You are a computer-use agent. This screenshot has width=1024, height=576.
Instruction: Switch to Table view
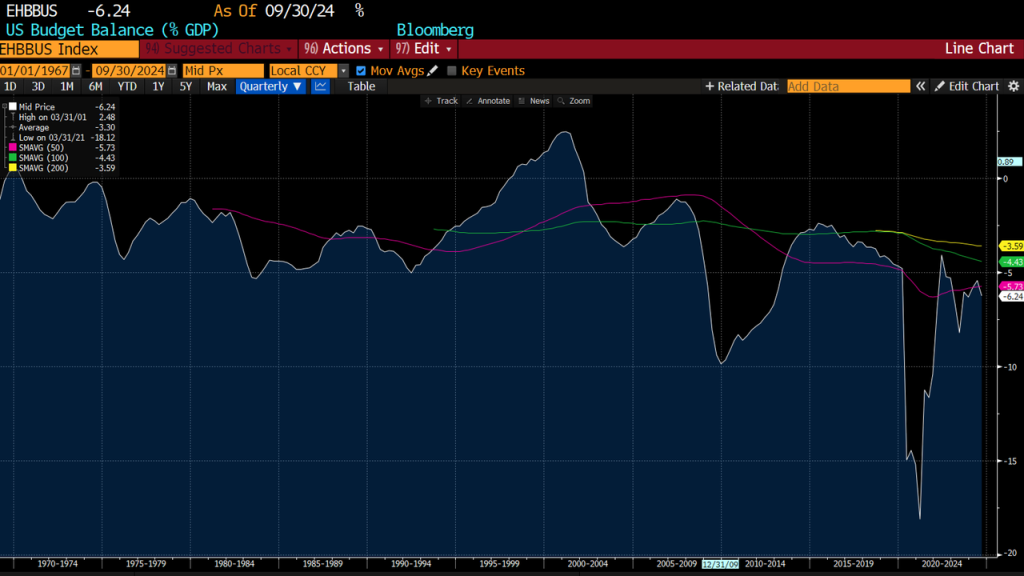click(x=361, y=86)
